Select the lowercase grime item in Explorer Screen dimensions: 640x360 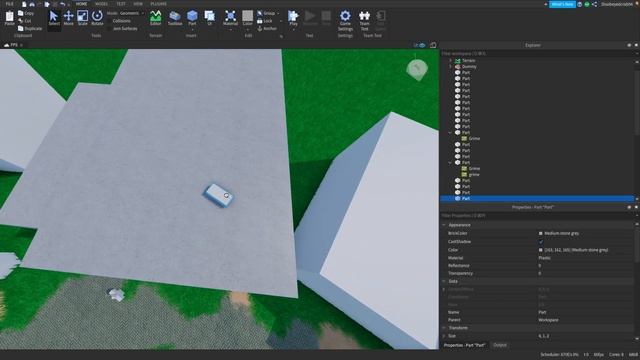coord(474,175)
